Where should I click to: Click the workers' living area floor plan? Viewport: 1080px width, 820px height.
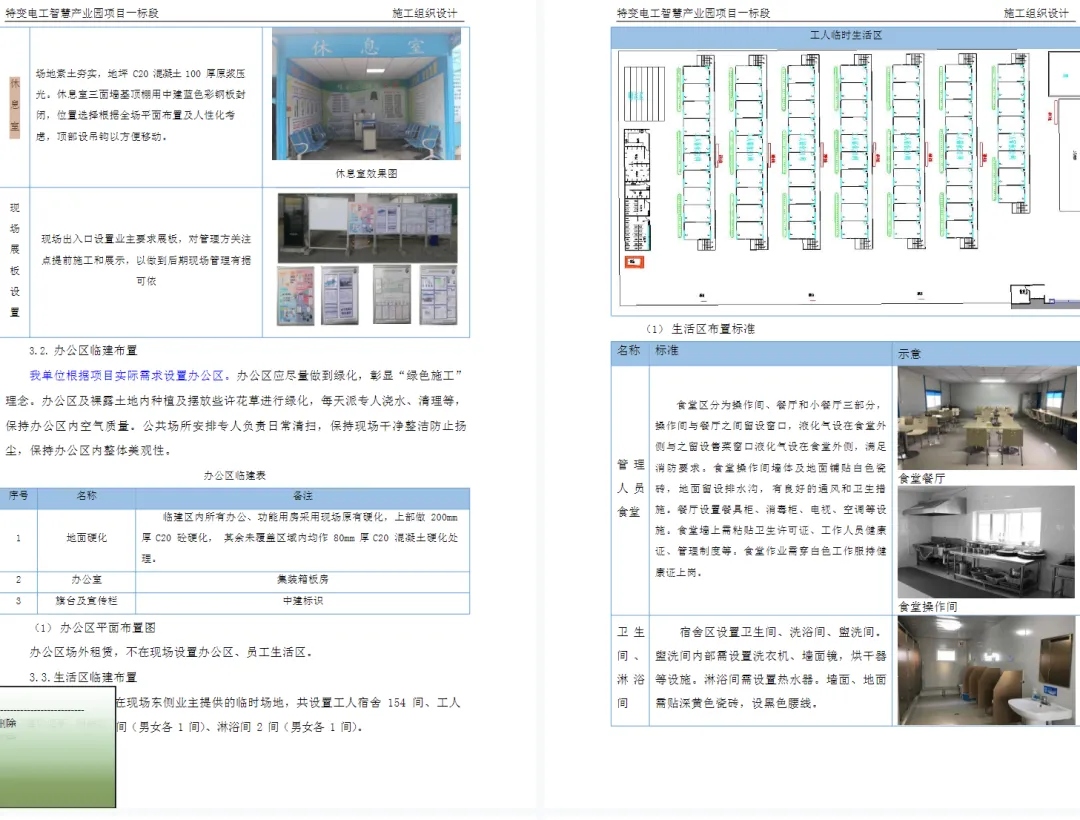pyautogui.click(x=849, y=178)
